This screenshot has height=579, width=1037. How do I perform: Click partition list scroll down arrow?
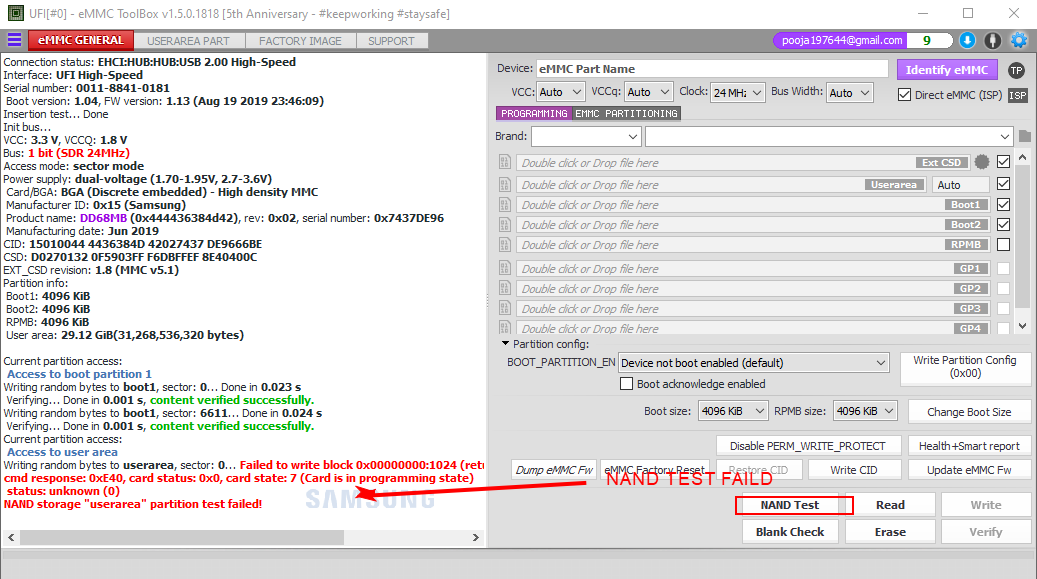(x=1022, y=326)
